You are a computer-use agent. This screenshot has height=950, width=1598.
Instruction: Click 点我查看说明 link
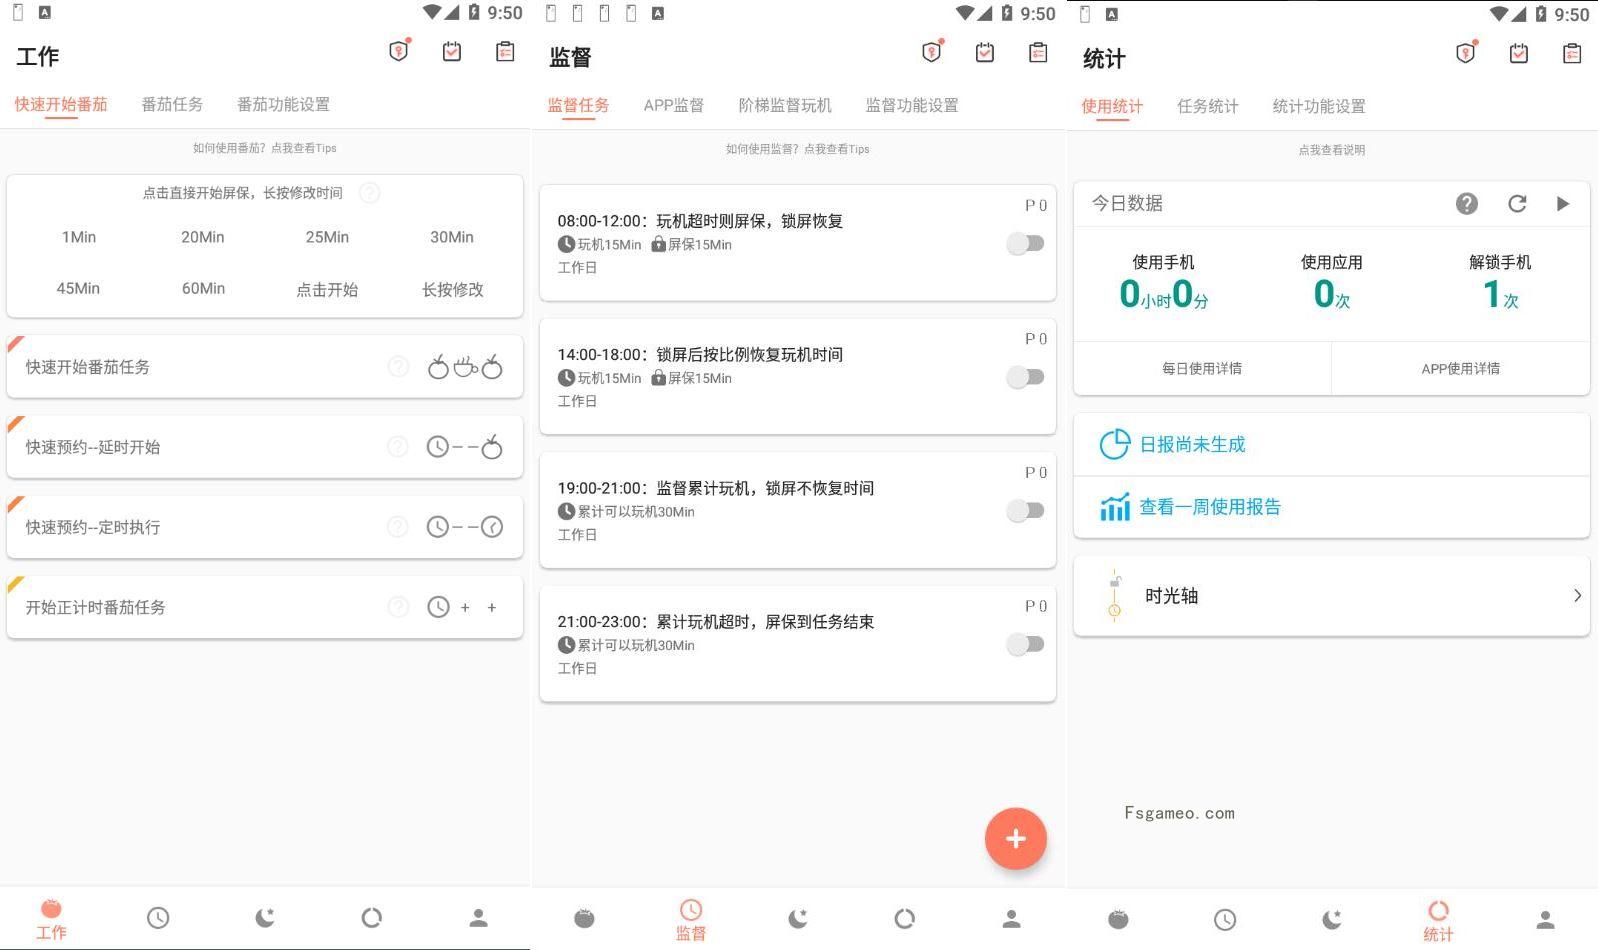(1331, 150)
